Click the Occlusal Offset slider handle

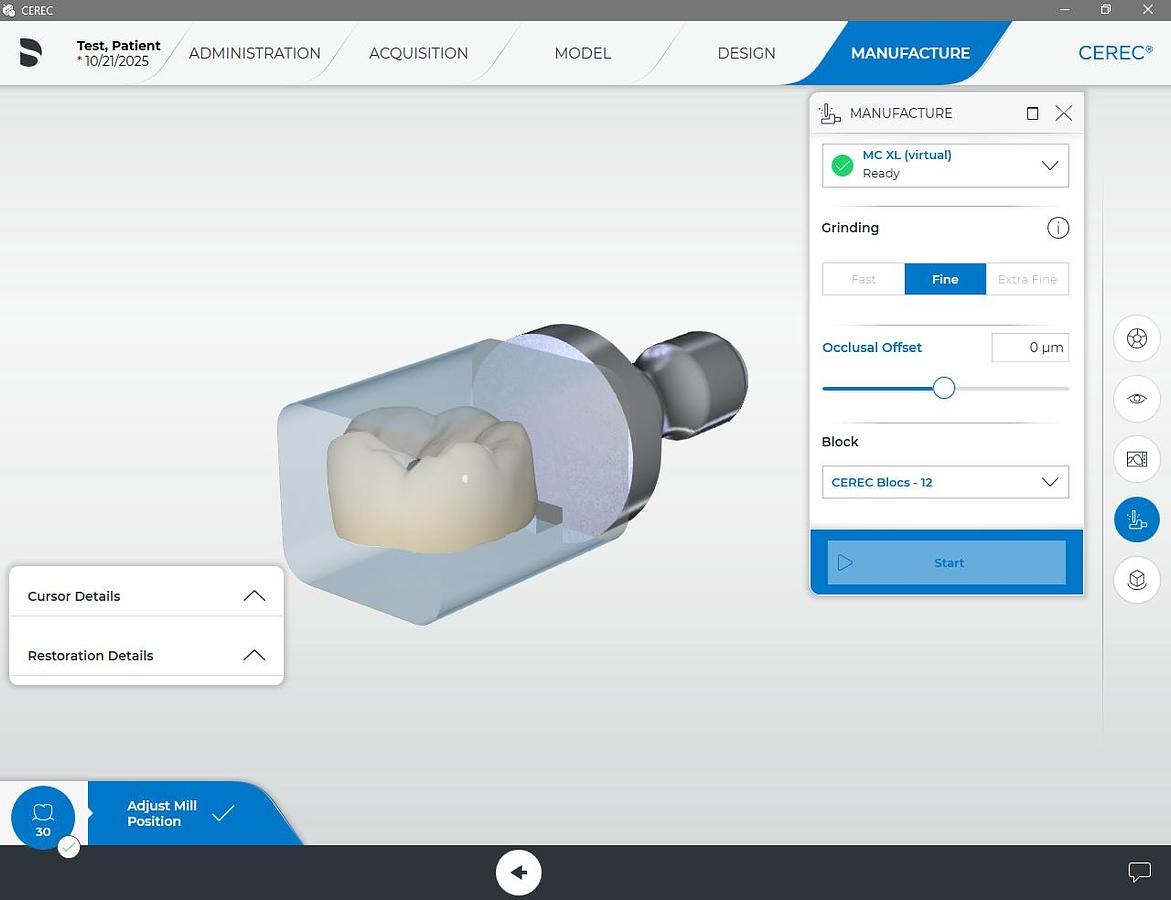point(944,388)
